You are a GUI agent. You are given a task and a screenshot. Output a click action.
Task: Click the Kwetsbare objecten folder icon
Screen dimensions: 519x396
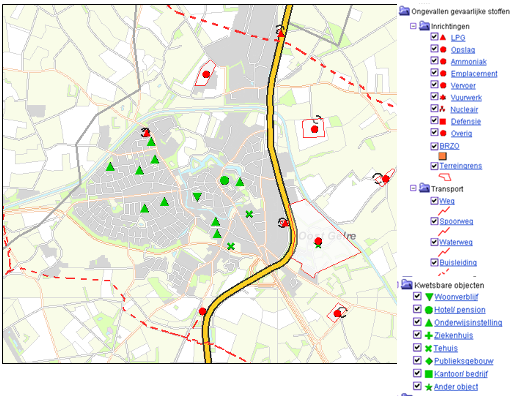pos(407,284)
